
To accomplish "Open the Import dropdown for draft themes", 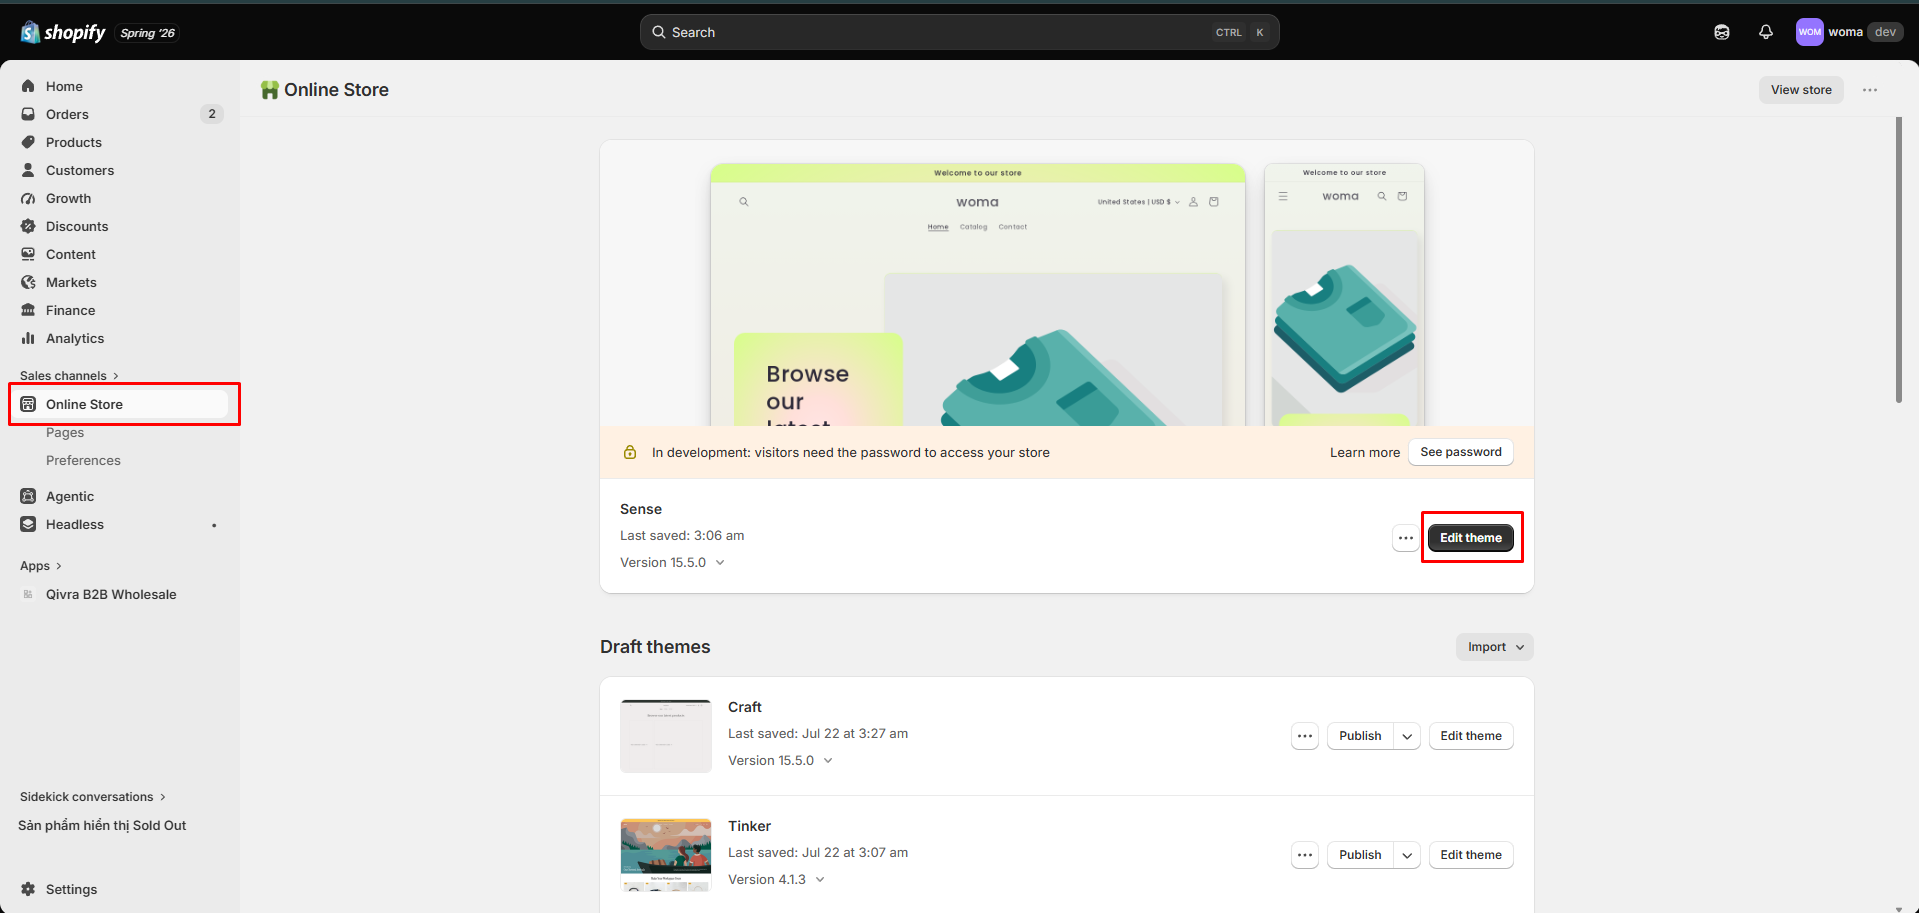I will [x=1495, y=647].
